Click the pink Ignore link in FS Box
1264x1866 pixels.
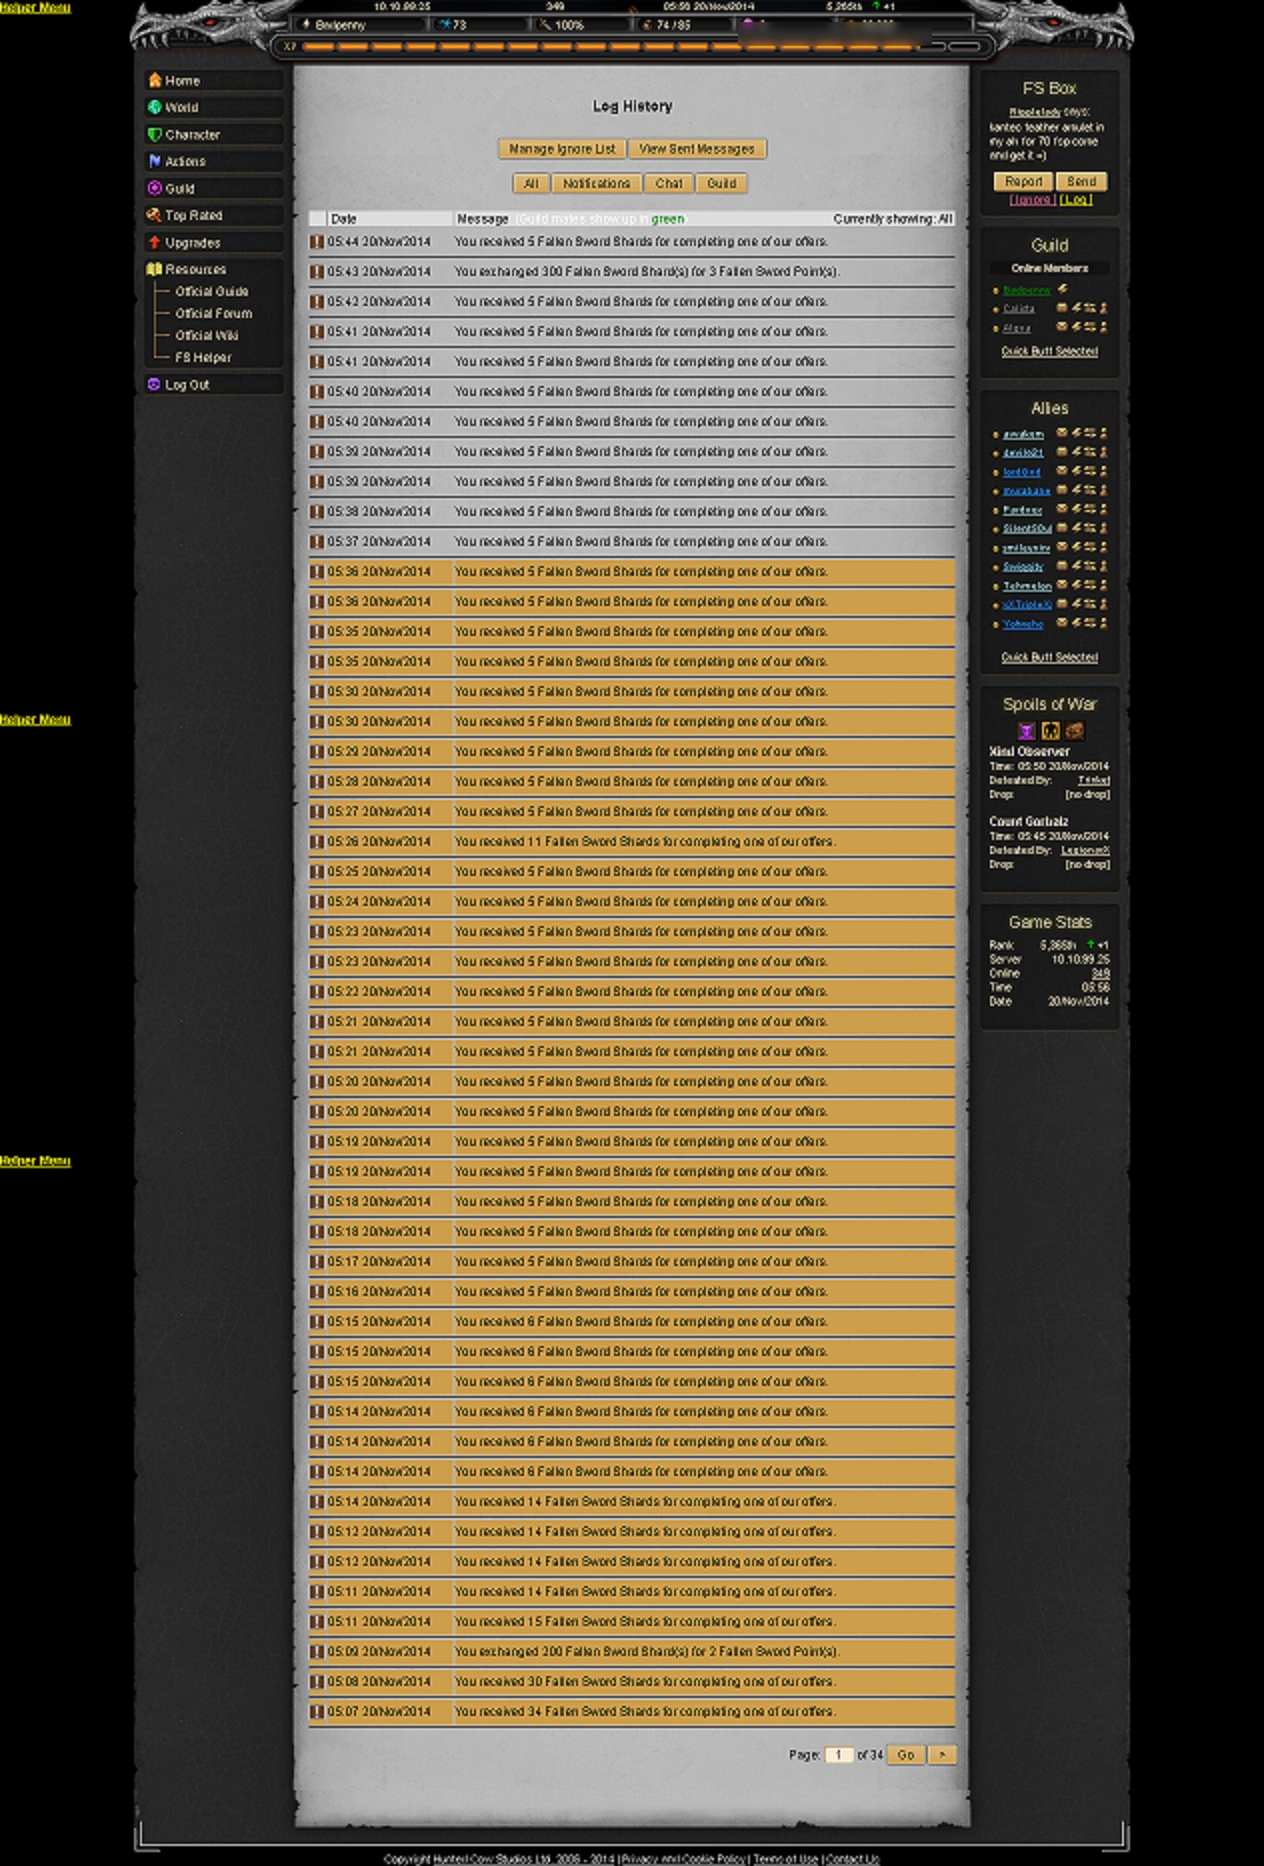[1031, 200]
